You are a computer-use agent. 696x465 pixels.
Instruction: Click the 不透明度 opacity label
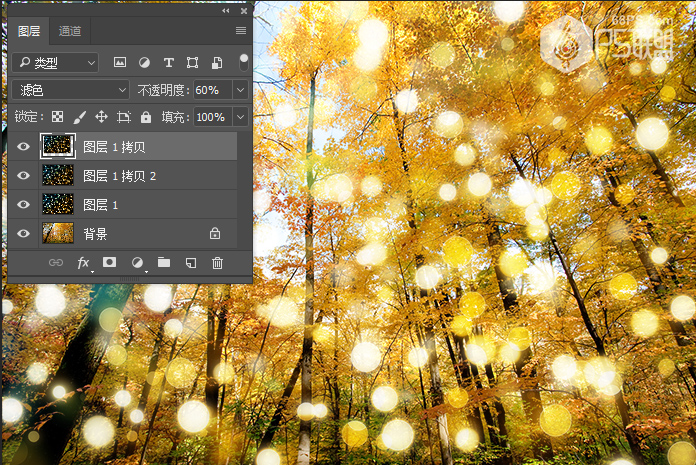(163, 91)
